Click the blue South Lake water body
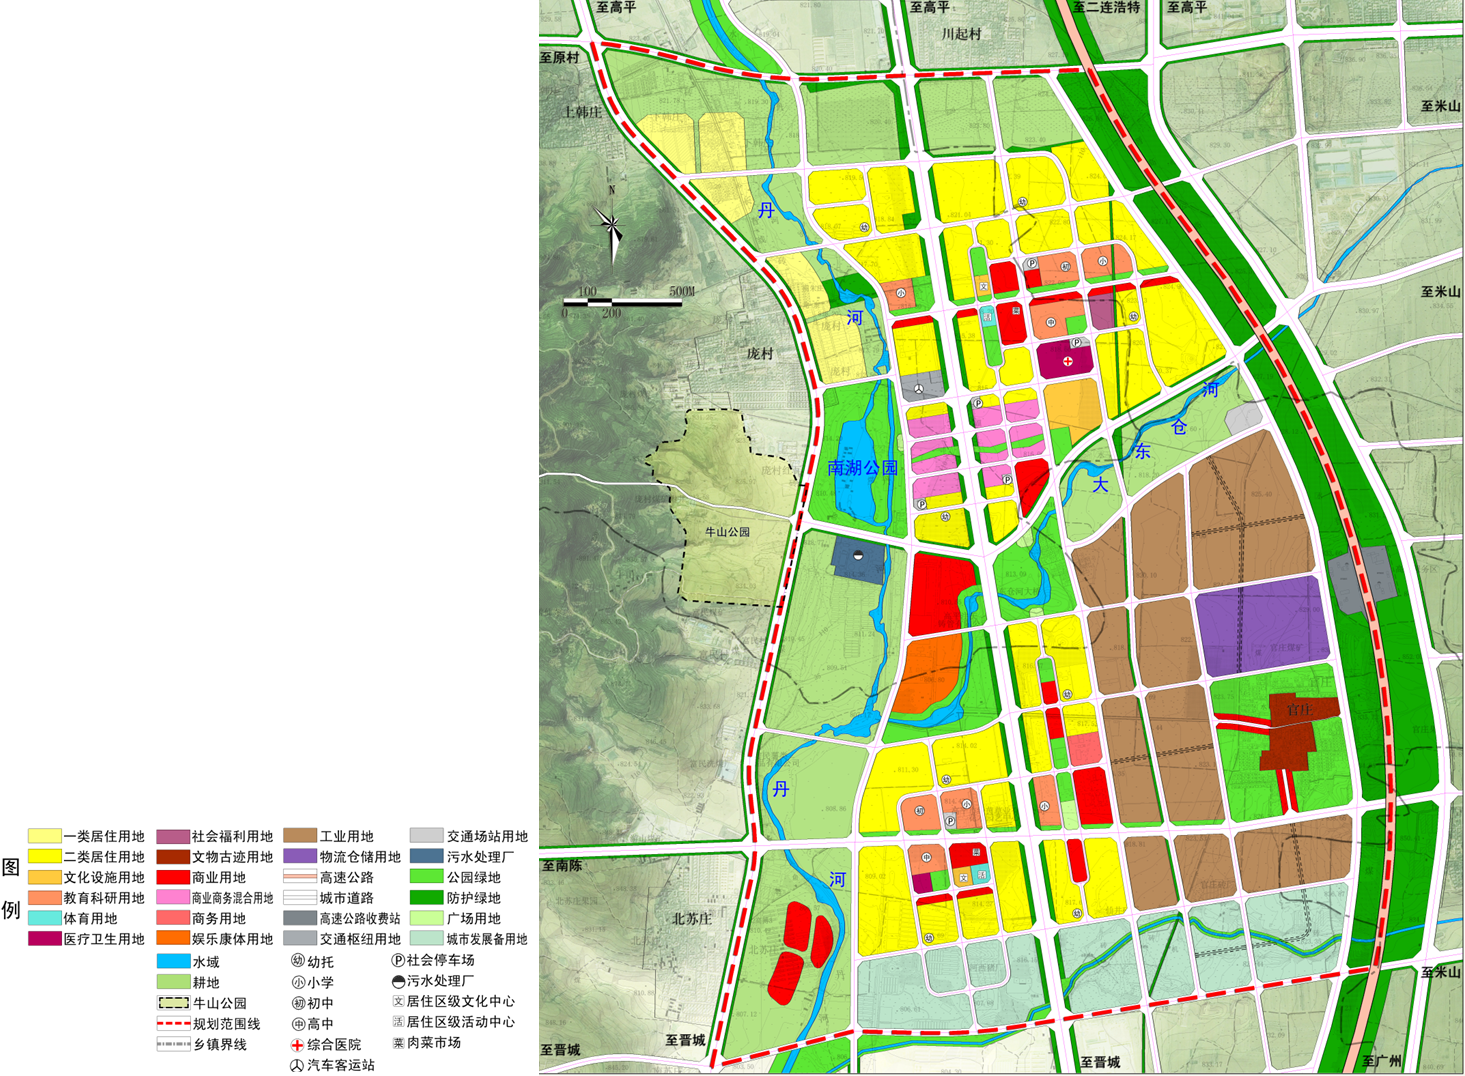This screenshot has width=1465, height=1076. pos(855,472)
